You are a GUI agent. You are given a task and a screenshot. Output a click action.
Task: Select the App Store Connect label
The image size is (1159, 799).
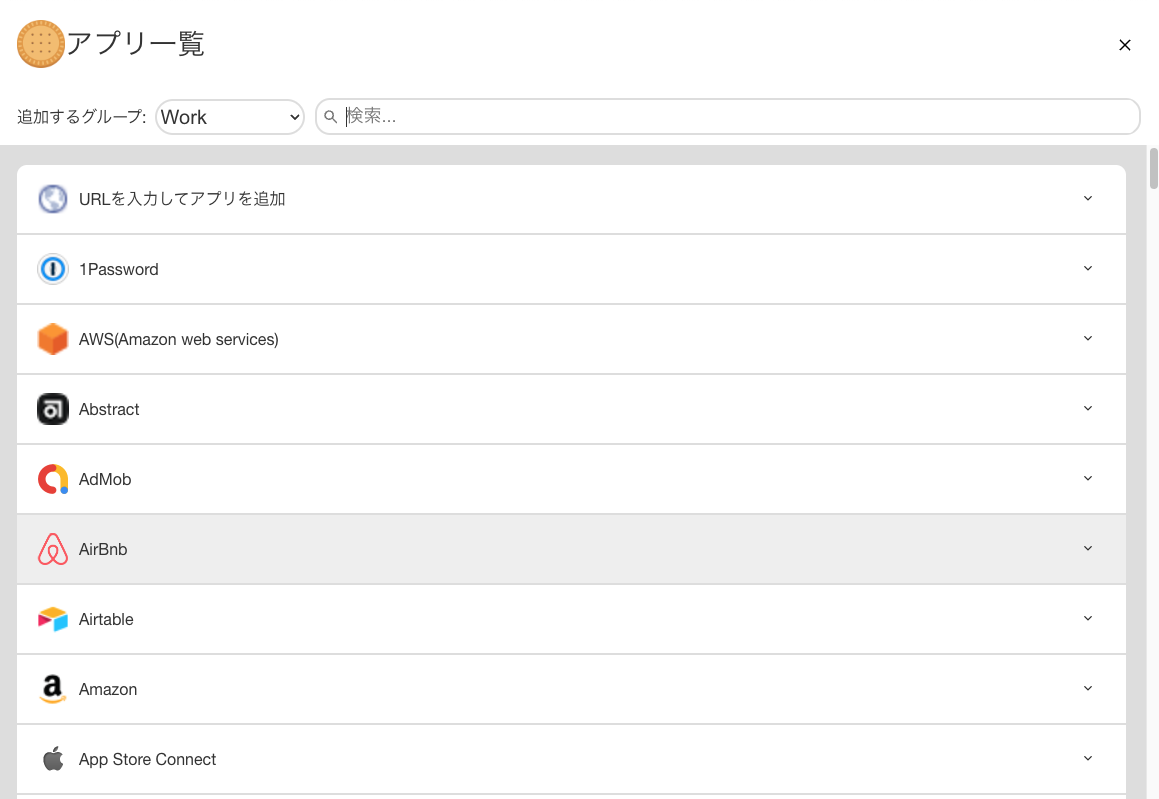point(147,759)
